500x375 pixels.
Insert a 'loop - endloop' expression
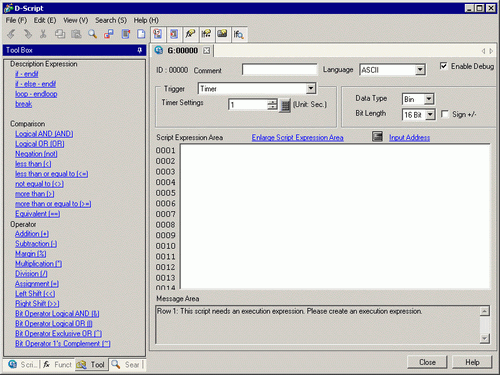[x=36, y=94]
